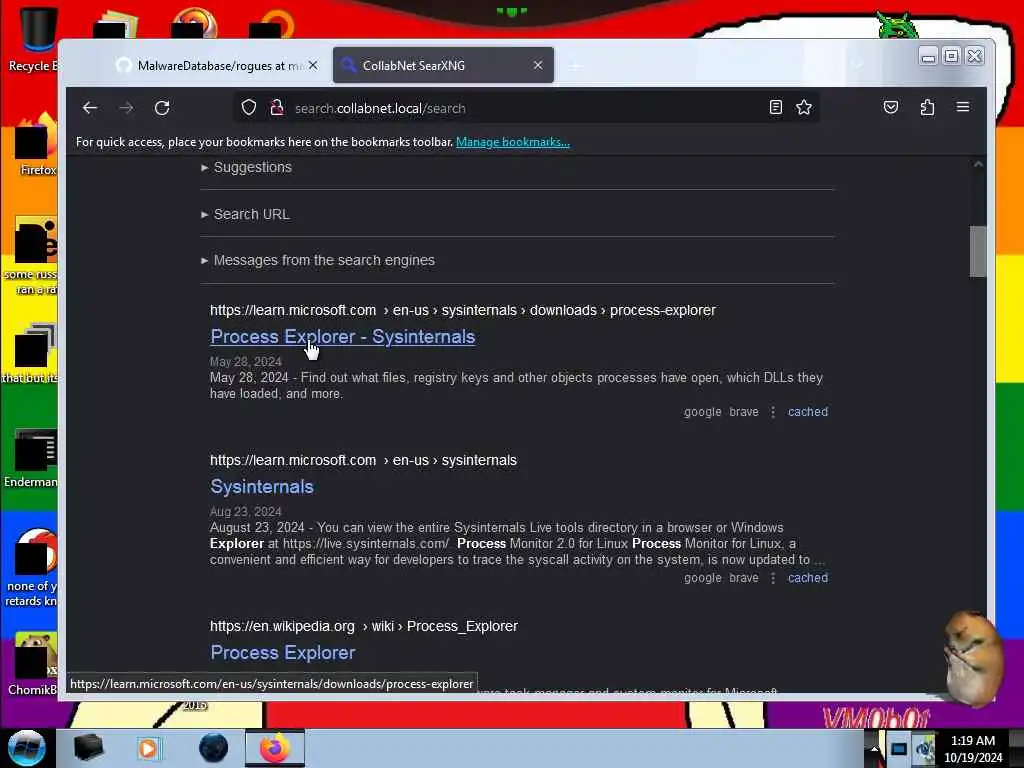The image size is (1024, 768).
Task: Open the Windows Start orb
Action: pos(27,748)
